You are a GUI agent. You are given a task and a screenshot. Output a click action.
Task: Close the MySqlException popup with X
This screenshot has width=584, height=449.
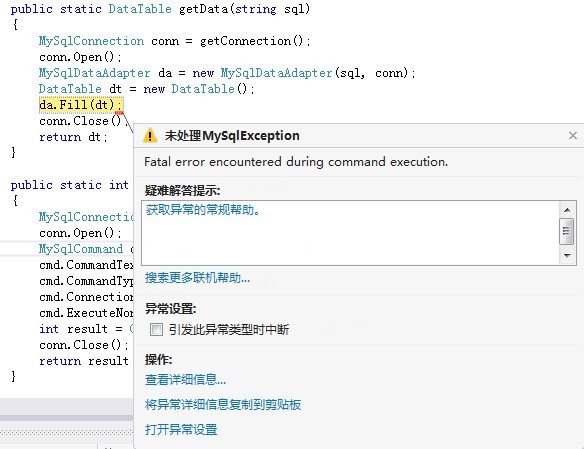point(573,136)
